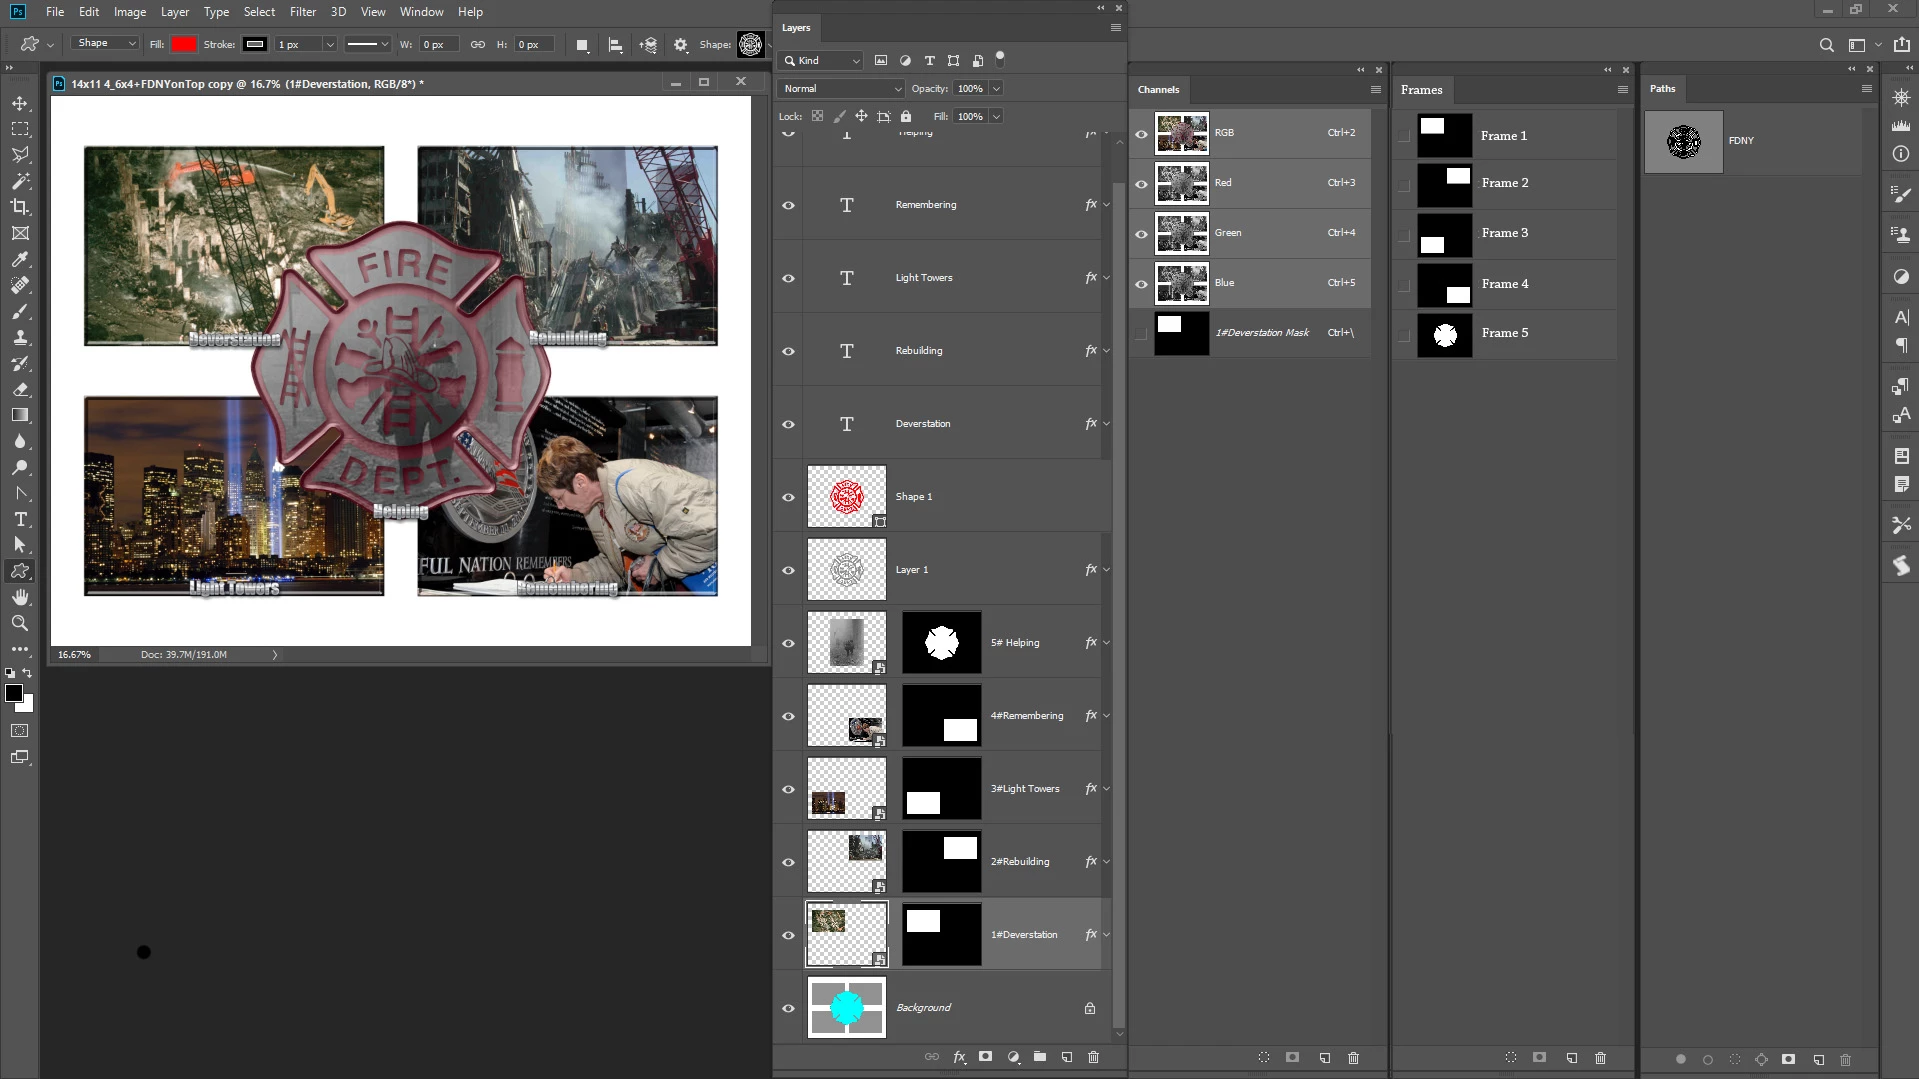This screenshot has height=1079, width=1919.
Task: Open the Stroke color swatch
Action: (x=255, y=45)
